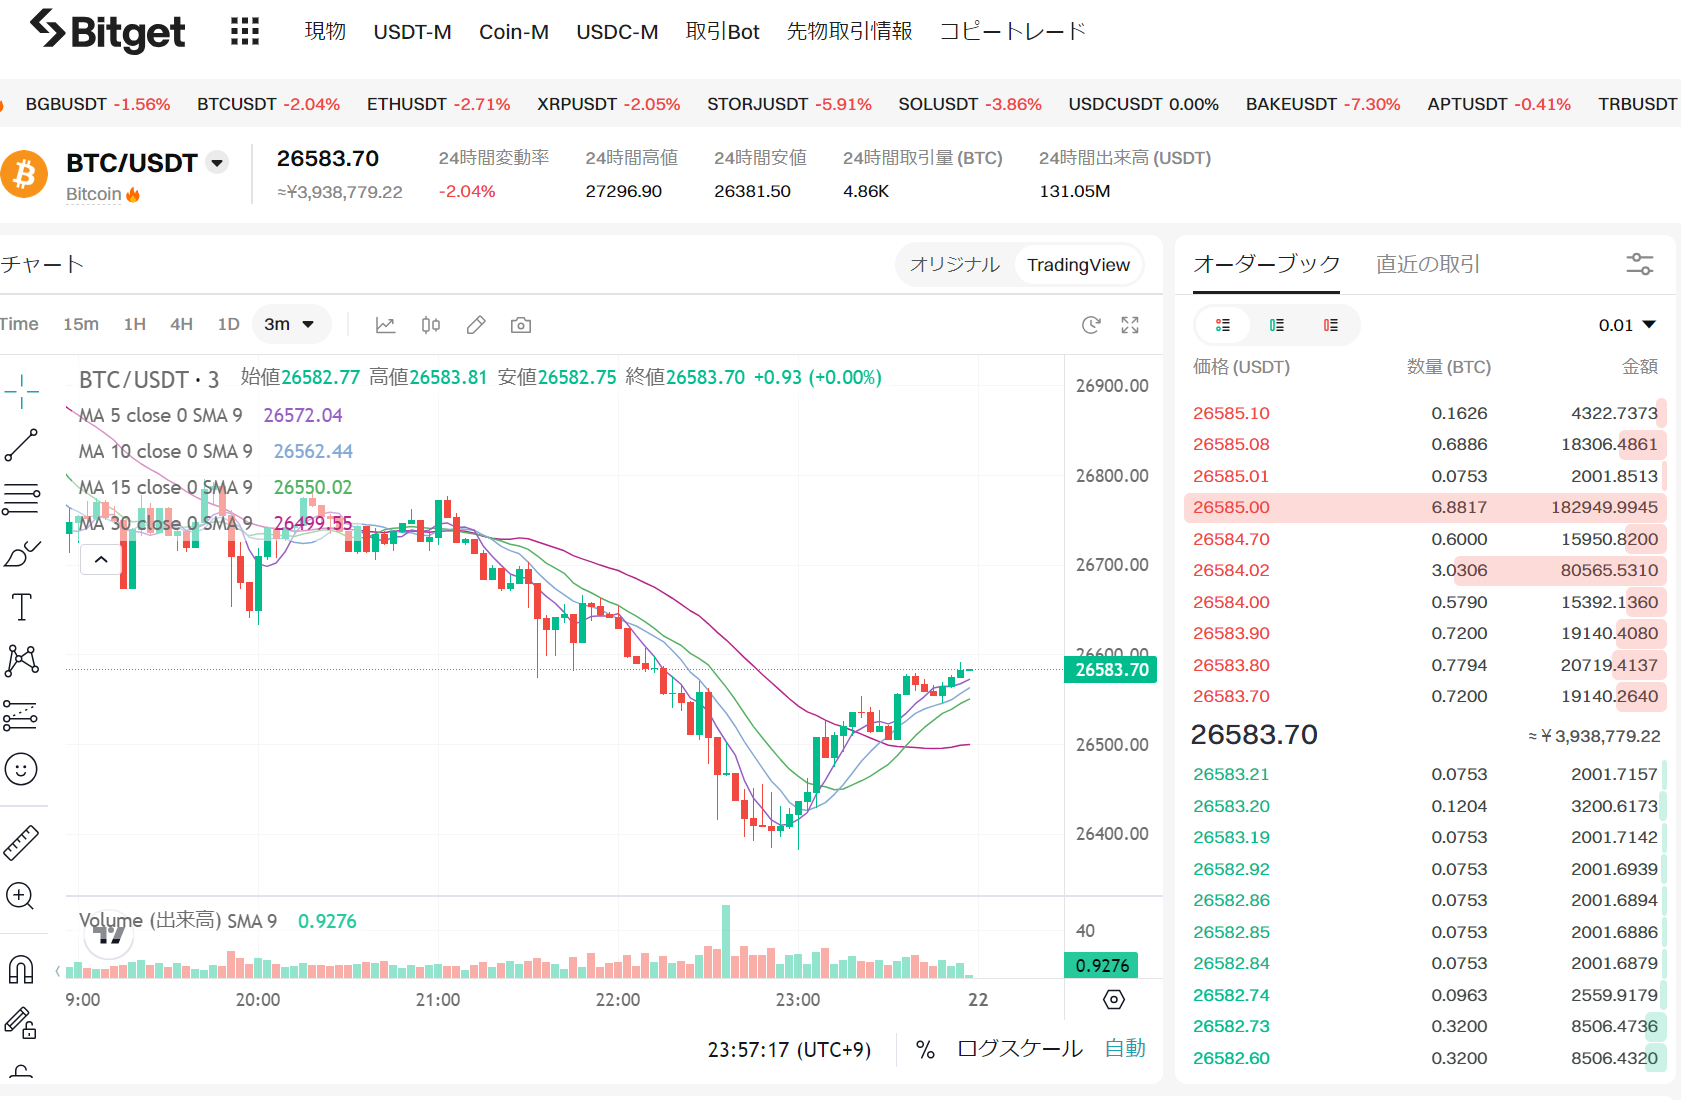The image size is (1681, 1100).
Task: Toggle 自動 auto scale
Action: click(1125, 1048)
